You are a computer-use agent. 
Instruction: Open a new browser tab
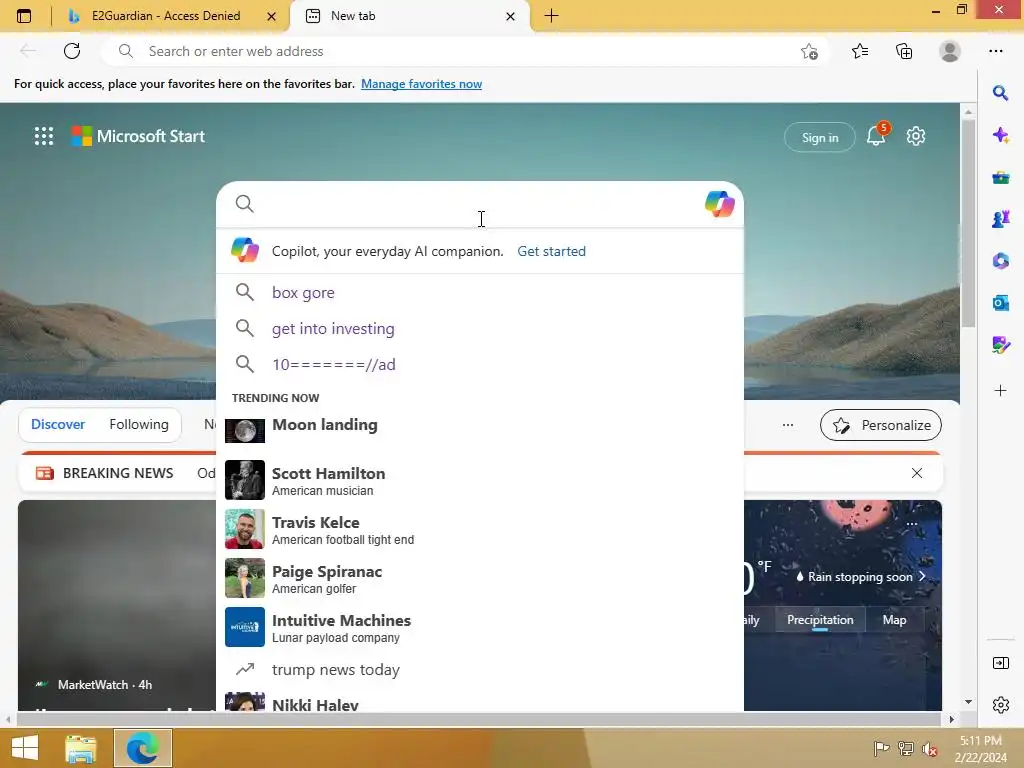(x=551, y=16)
